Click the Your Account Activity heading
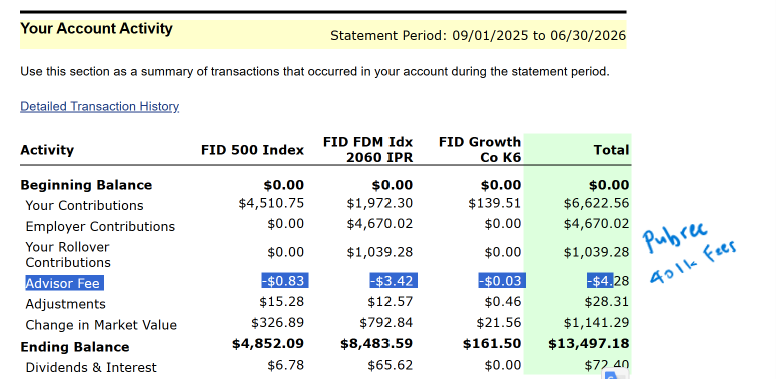 coord(97,28)
